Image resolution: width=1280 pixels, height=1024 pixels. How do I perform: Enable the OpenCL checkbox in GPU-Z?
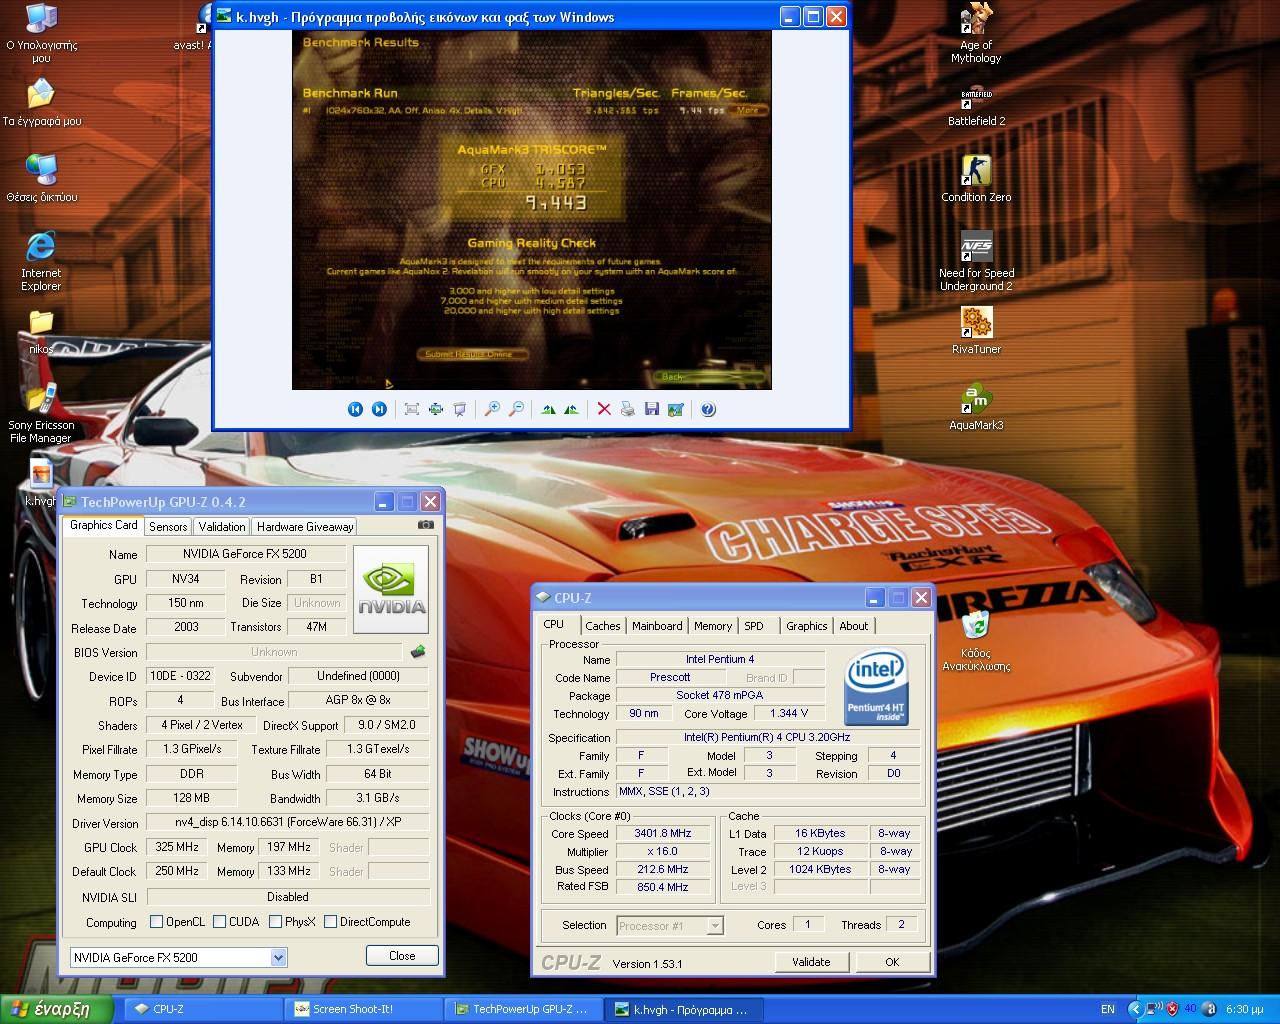pyautogui.click(x=156, y=922)
